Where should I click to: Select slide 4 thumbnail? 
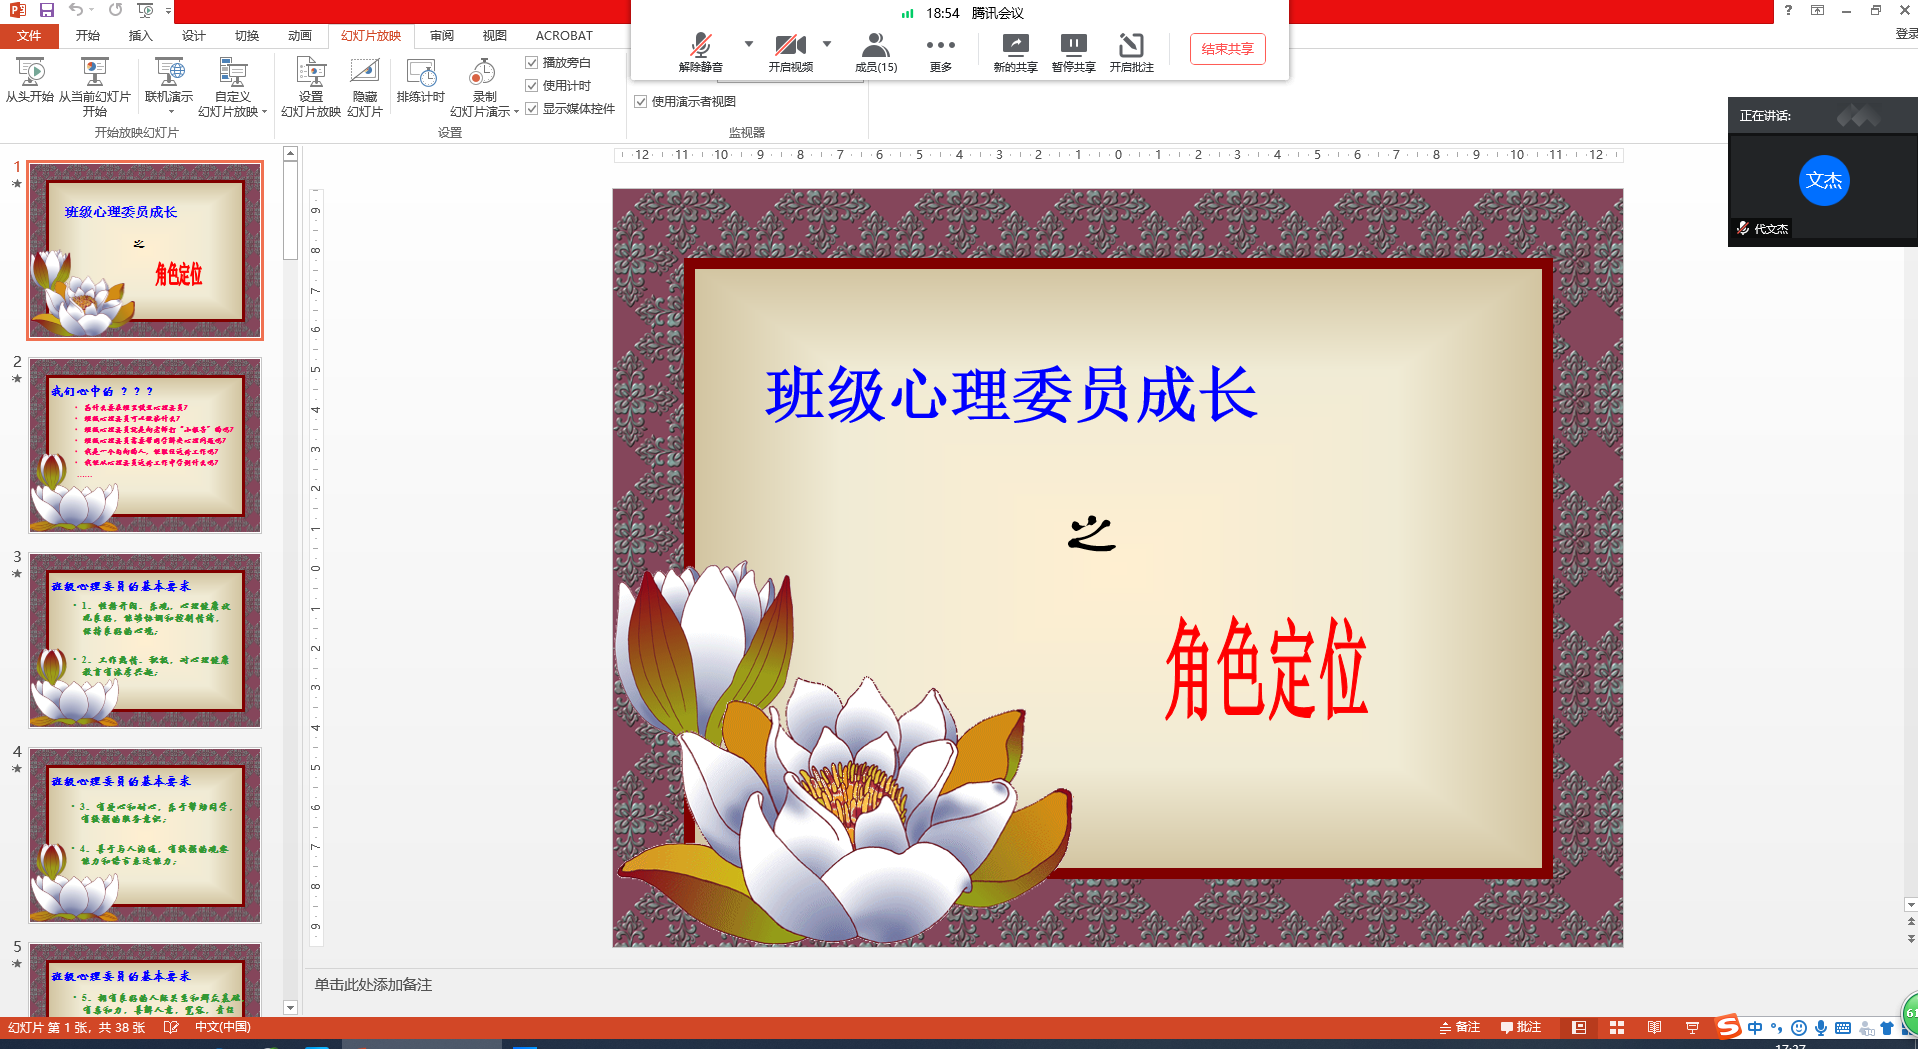click(145, 835)
